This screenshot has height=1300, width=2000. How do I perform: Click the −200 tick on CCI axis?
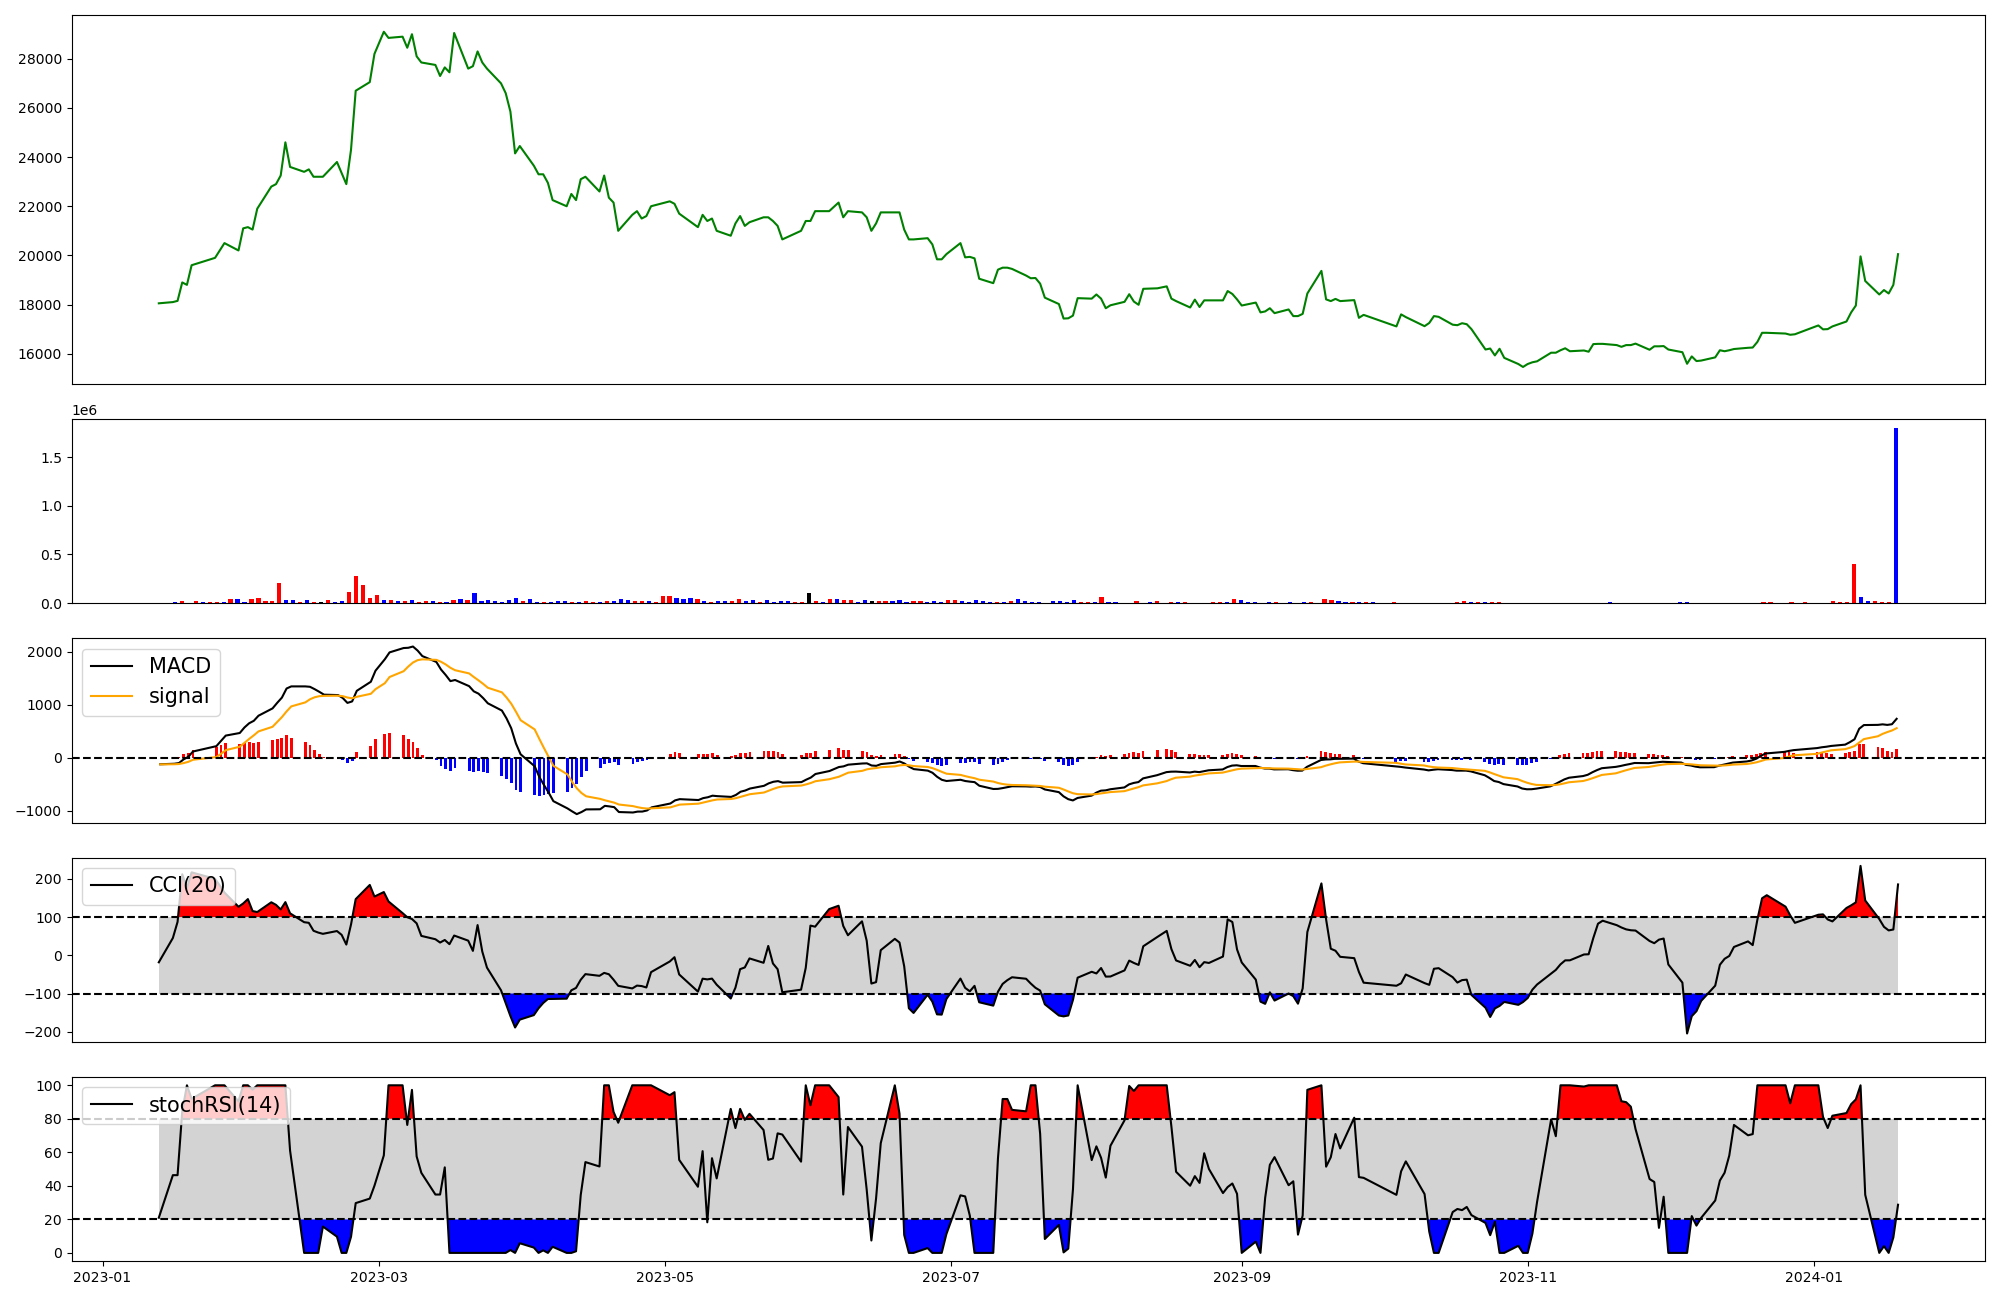42,1032
